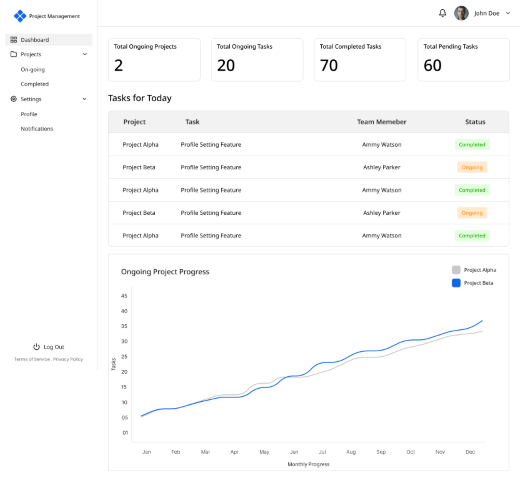Select the Total Pending Tasks card

click(x=464, y=60)
